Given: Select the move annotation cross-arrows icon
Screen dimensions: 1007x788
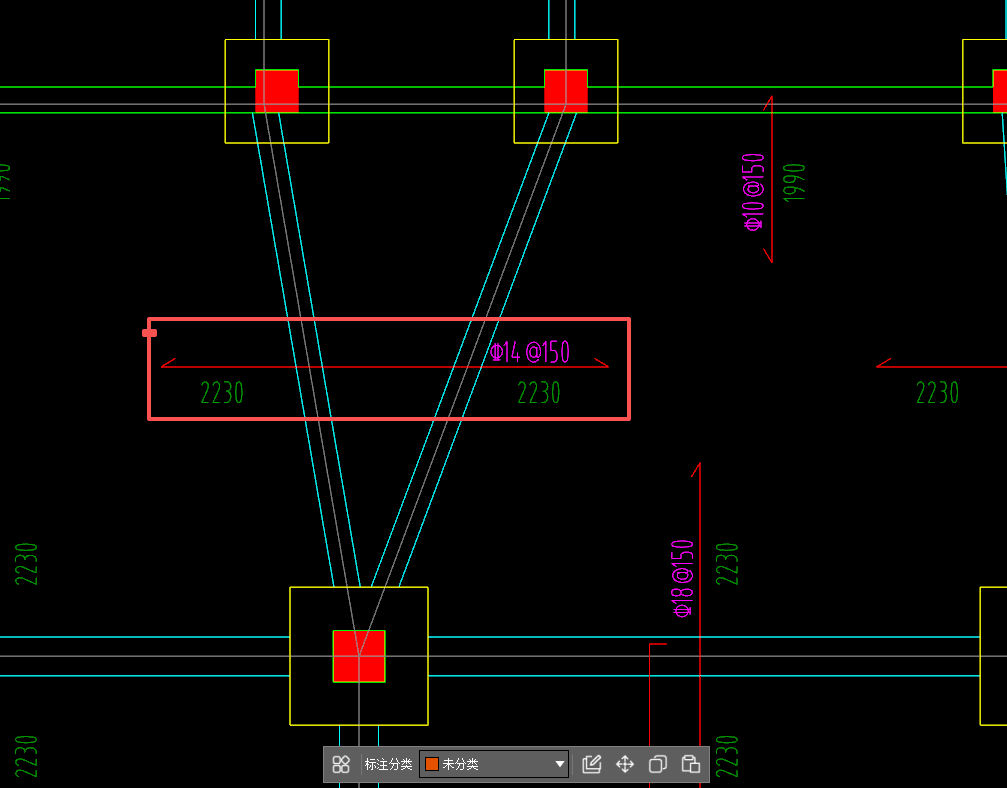Looking at the screenshot, I should coord(625,764).
